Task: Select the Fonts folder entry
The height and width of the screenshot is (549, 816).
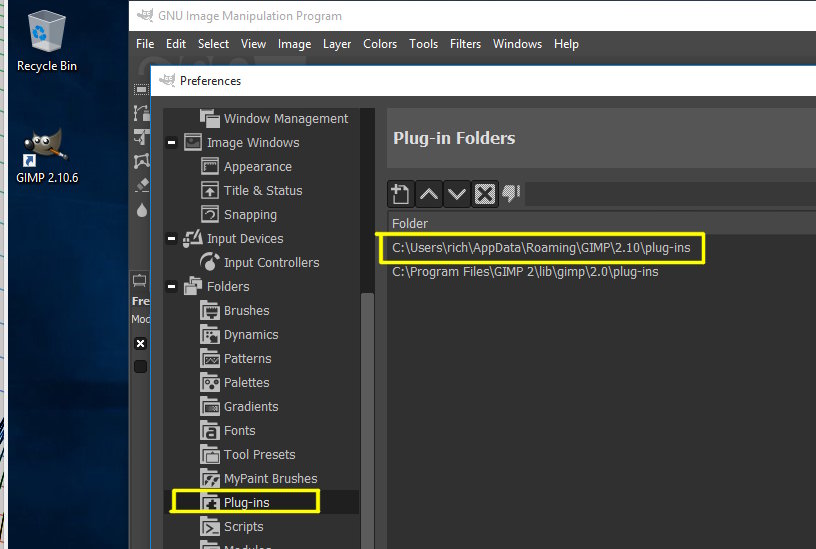Action: 239,430
